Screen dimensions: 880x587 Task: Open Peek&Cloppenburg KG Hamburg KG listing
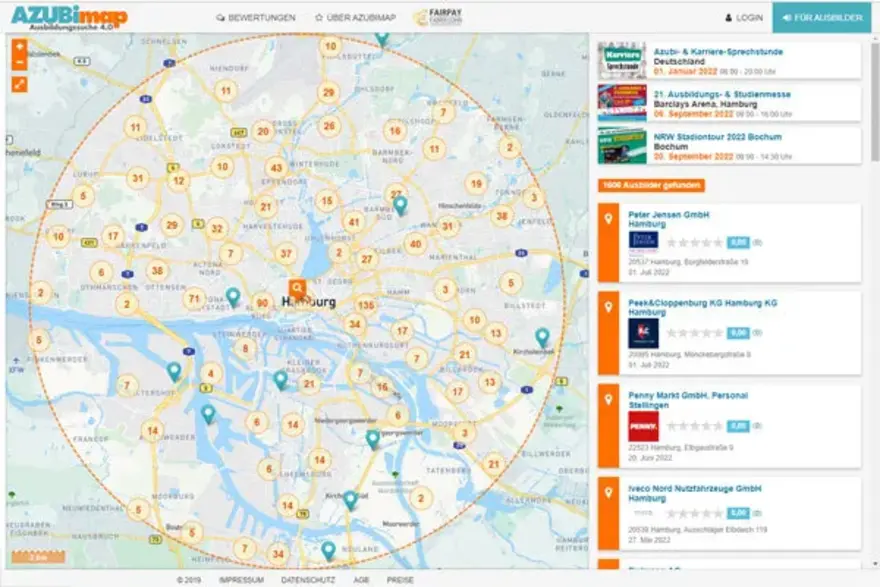point(703,307)
